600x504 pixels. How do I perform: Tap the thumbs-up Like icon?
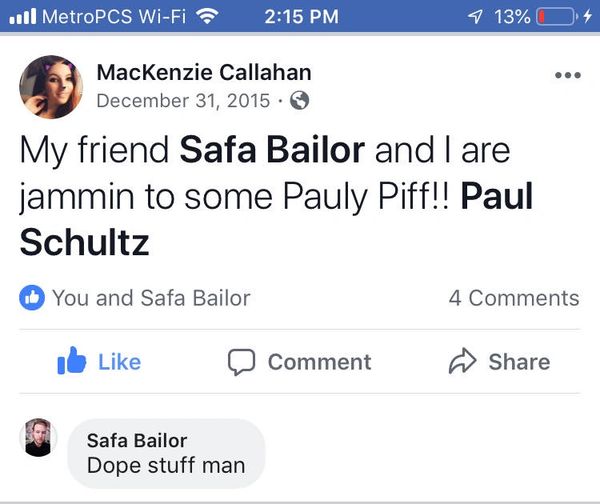pos(72,361)
